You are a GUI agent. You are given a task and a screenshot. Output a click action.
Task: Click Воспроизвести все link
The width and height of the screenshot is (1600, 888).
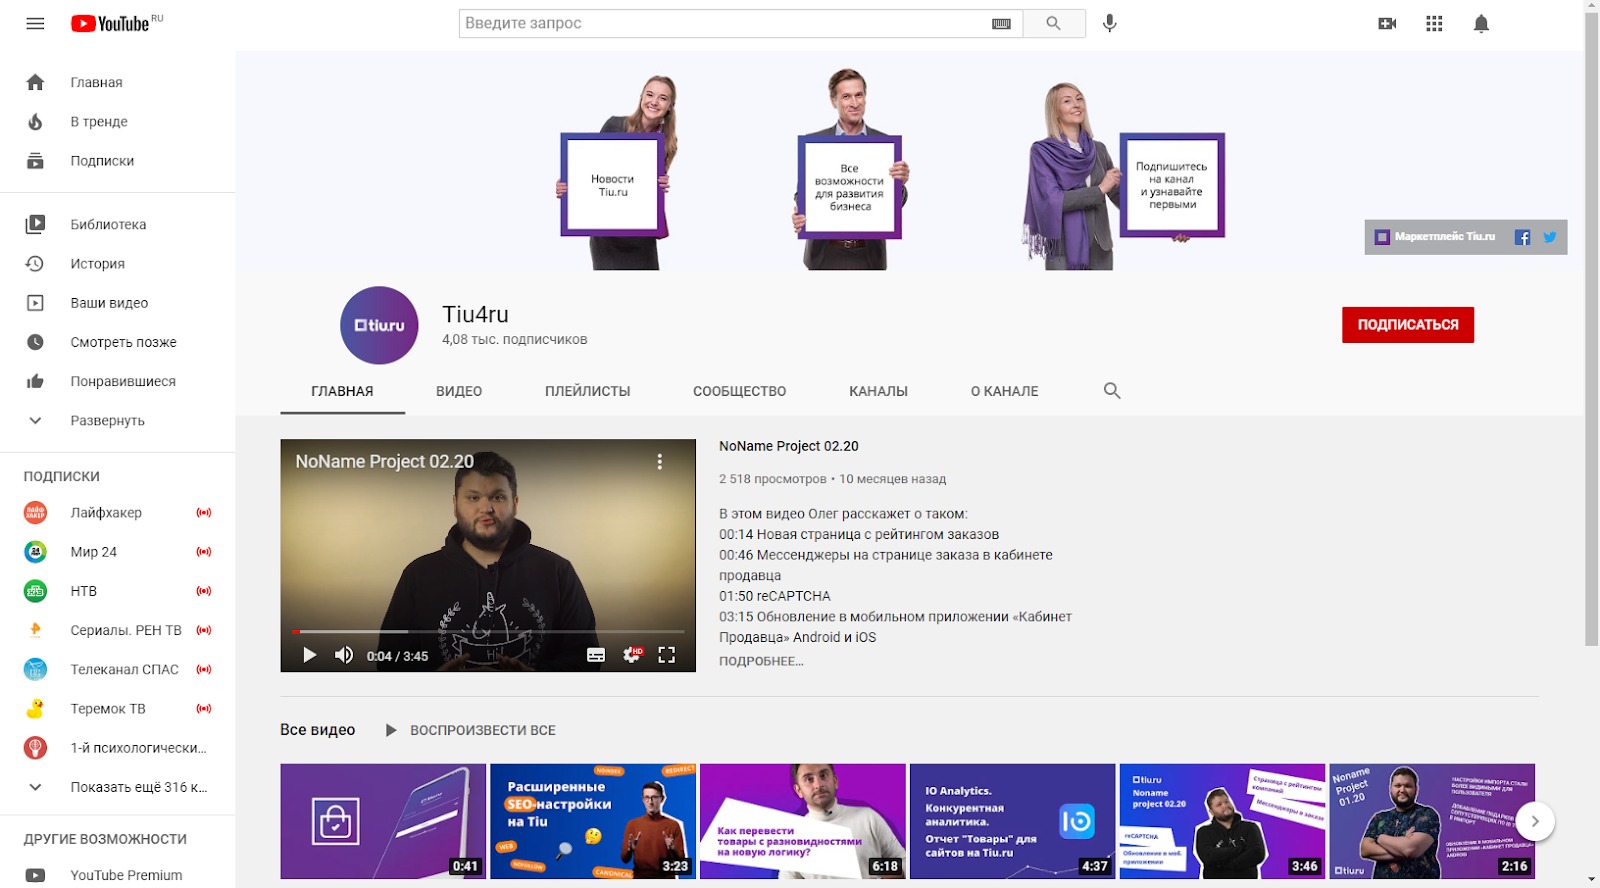(x=482, y=730)
